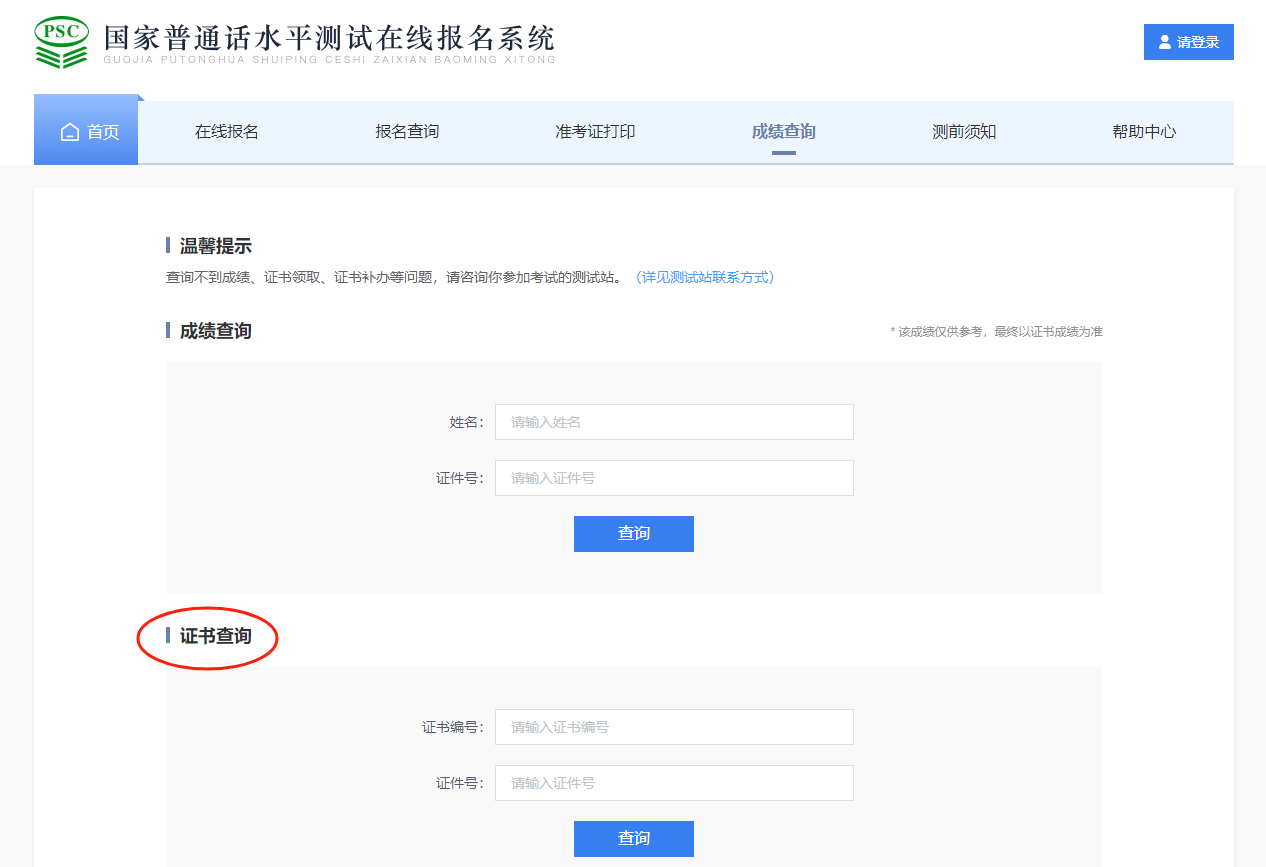Open the 在线报名 tab
1266x867 pixels.
tap(227, 132)
